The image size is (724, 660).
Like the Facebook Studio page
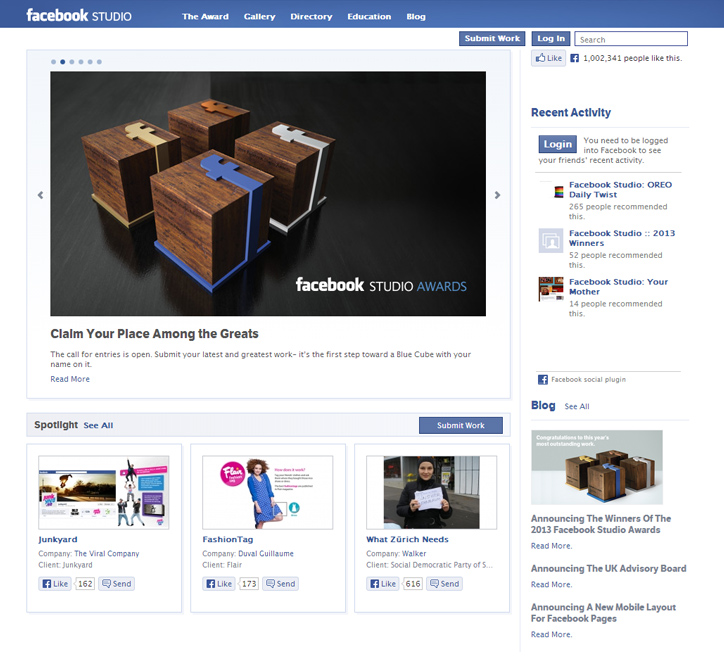click(x=549, y=58)
